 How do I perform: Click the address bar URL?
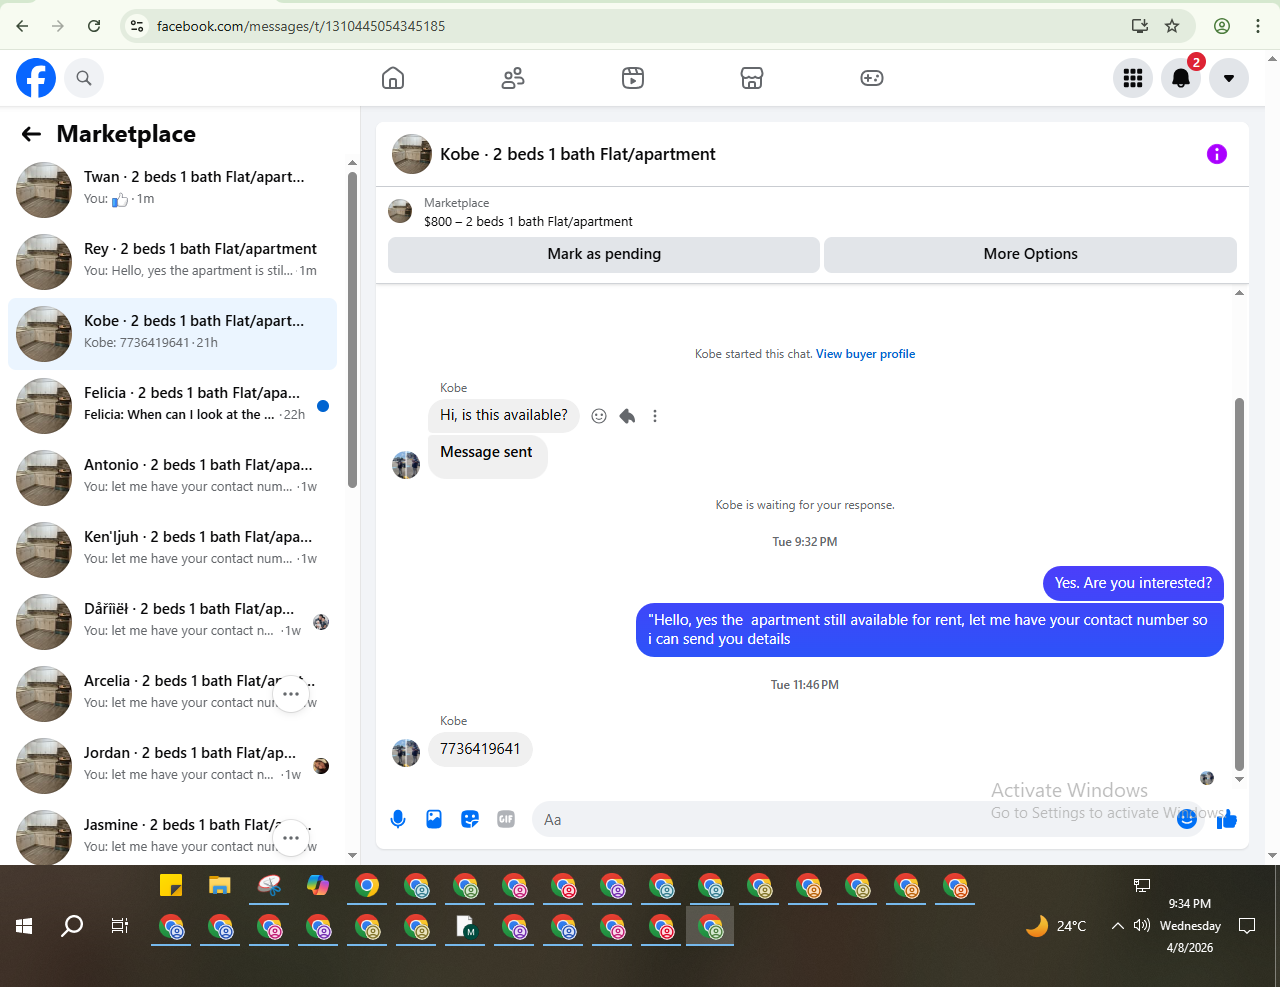click(x=301, y=26)
